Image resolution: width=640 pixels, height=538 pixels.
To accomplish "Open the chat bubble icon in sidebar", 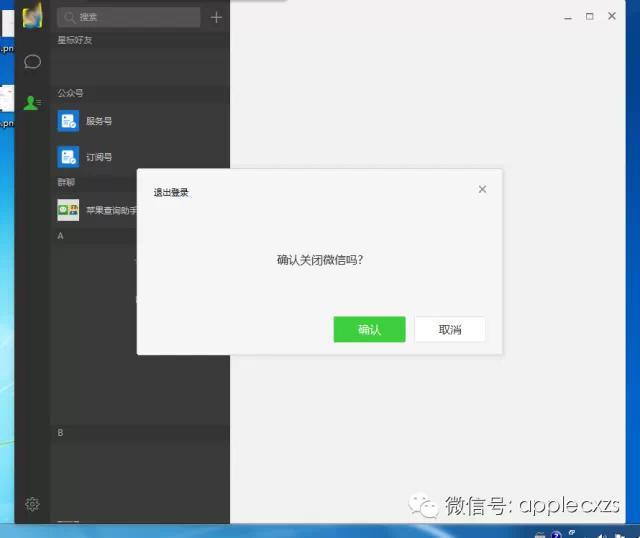I will [32, 62].
